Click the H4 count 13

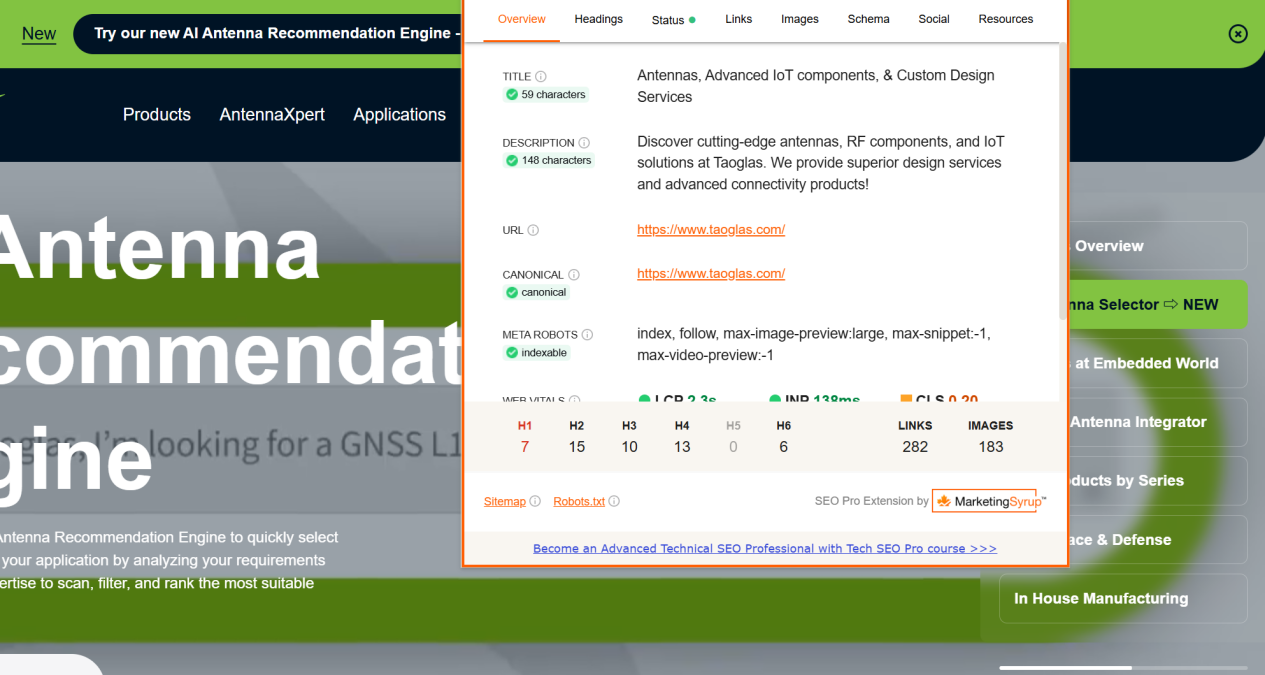(682, 447)
